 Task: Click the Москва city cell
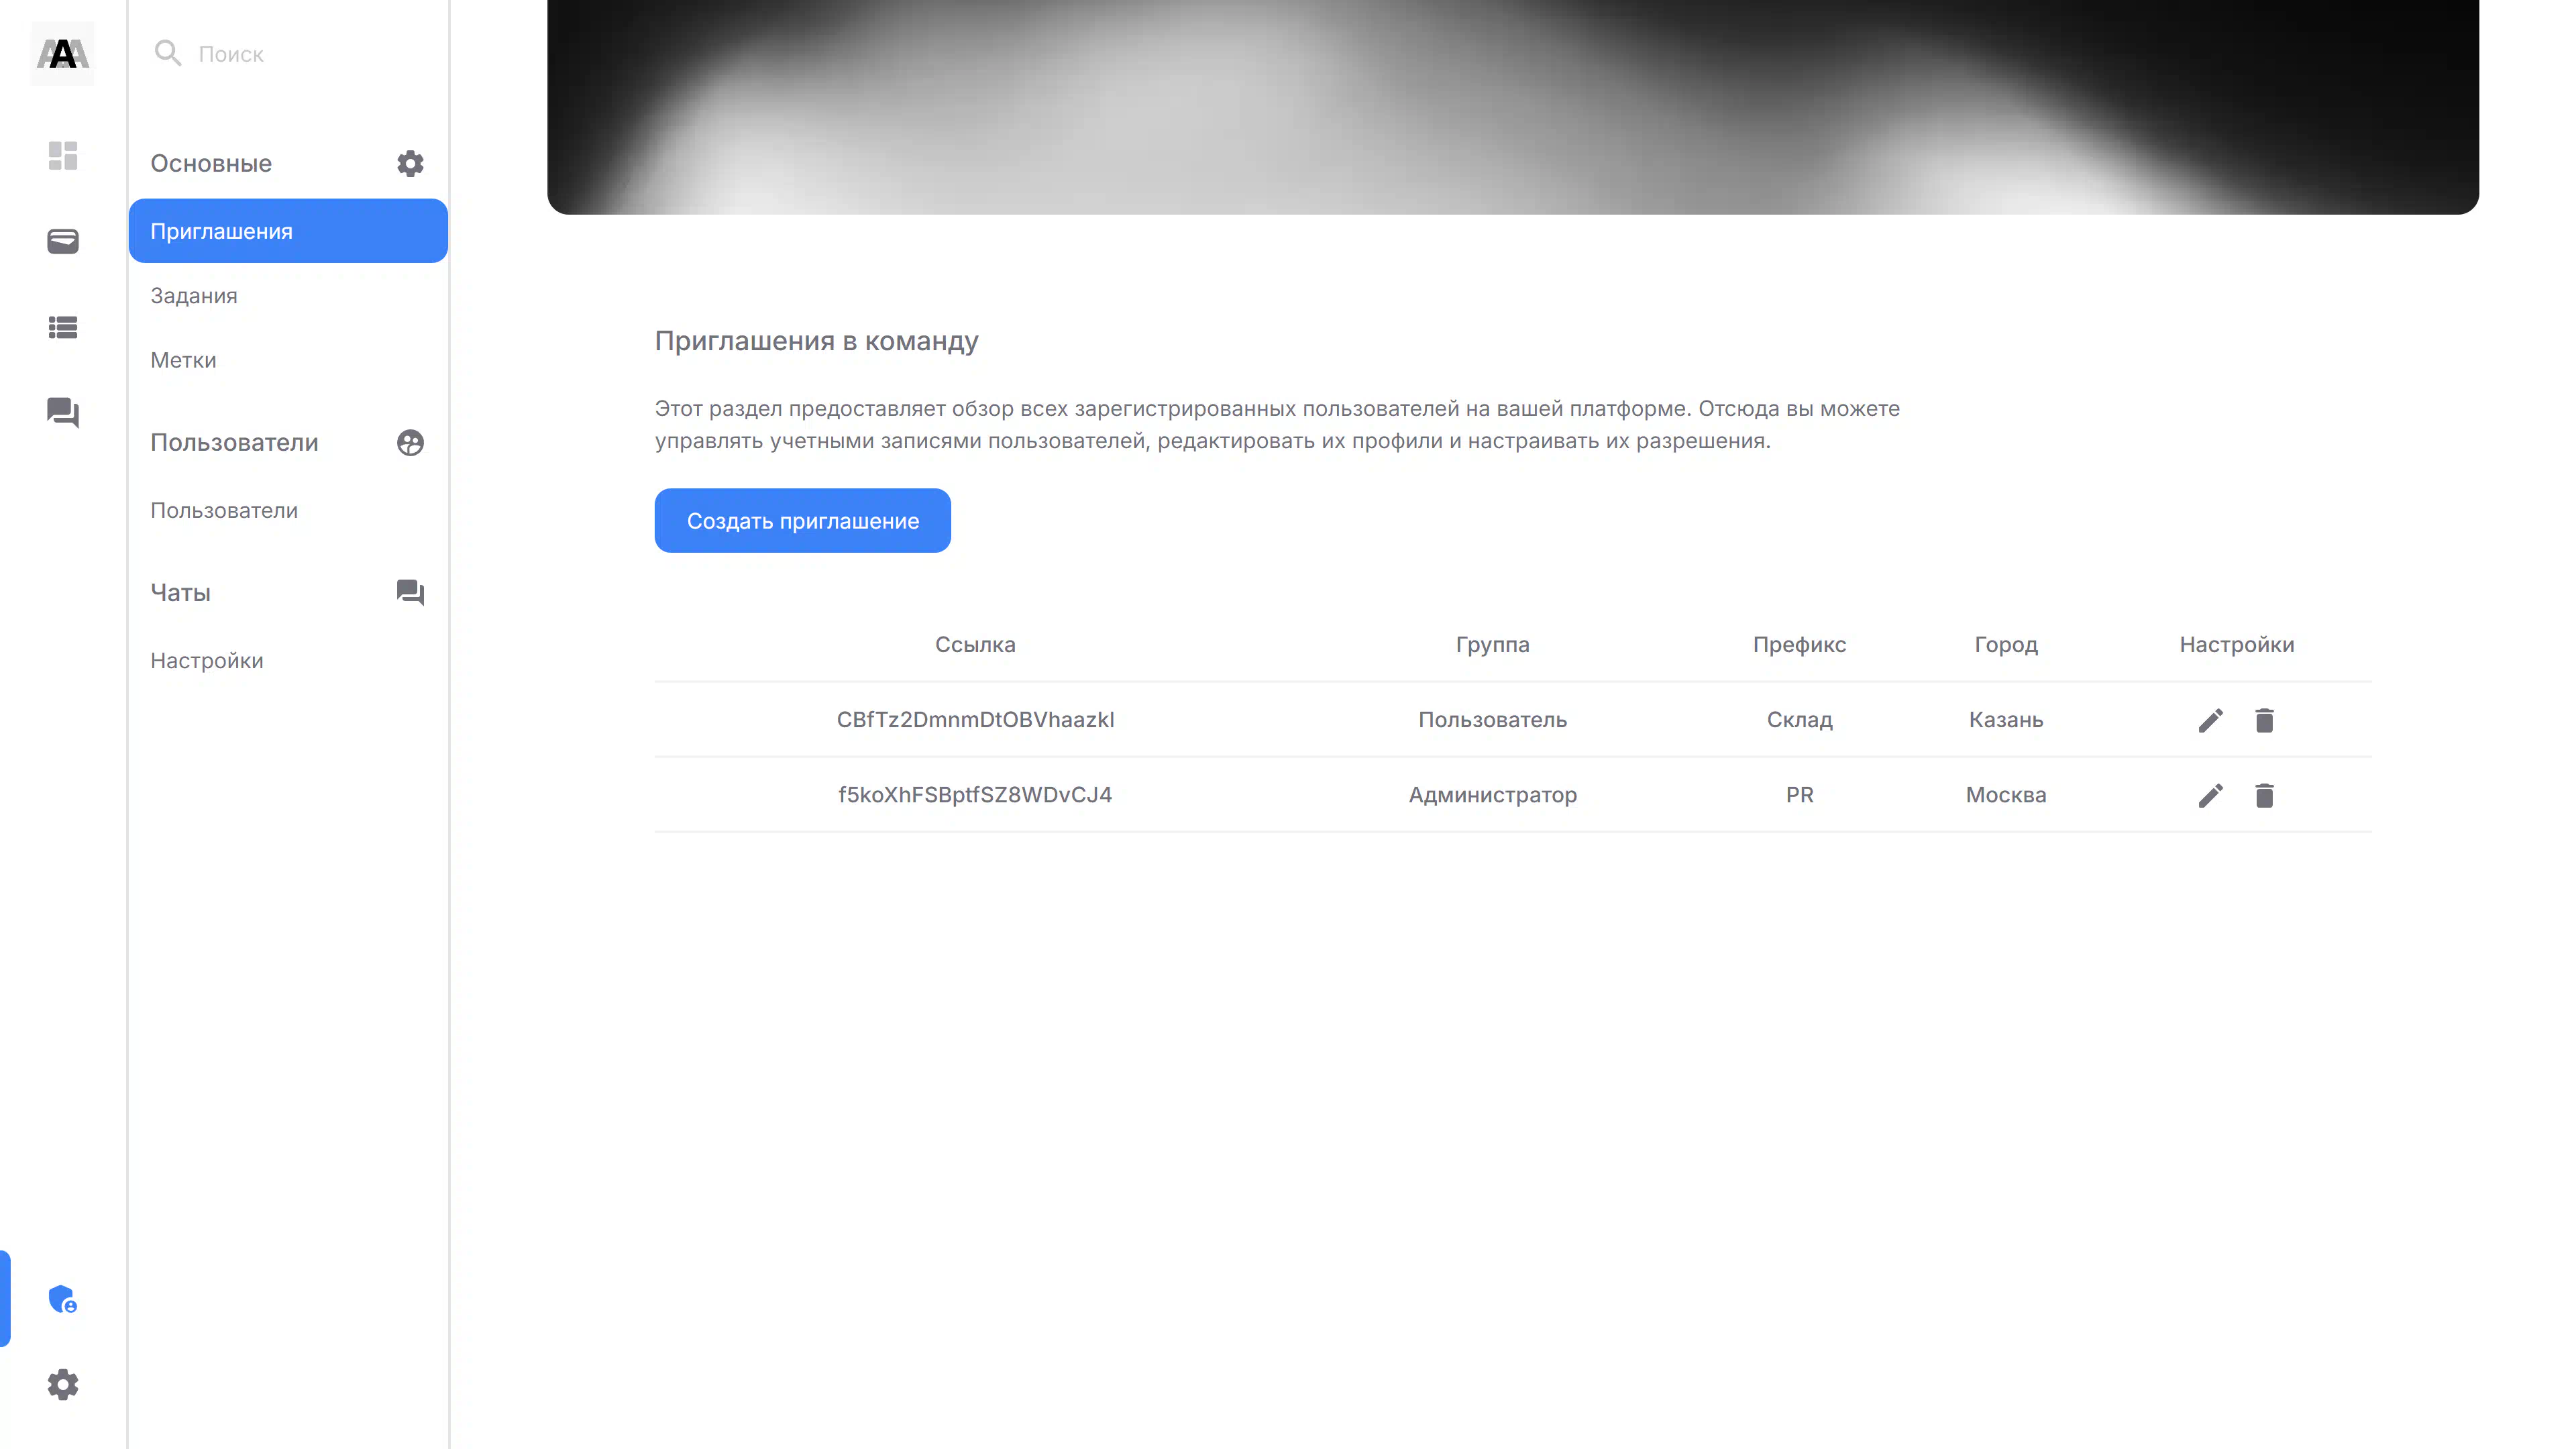(2006, 794)
